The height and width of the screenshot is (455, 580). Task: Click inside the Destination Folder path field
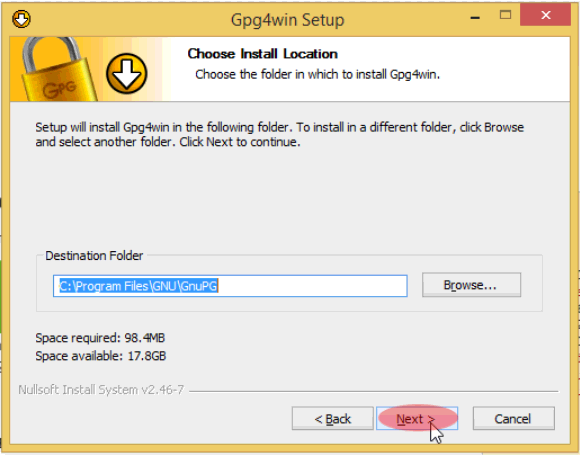click(230, 286)
